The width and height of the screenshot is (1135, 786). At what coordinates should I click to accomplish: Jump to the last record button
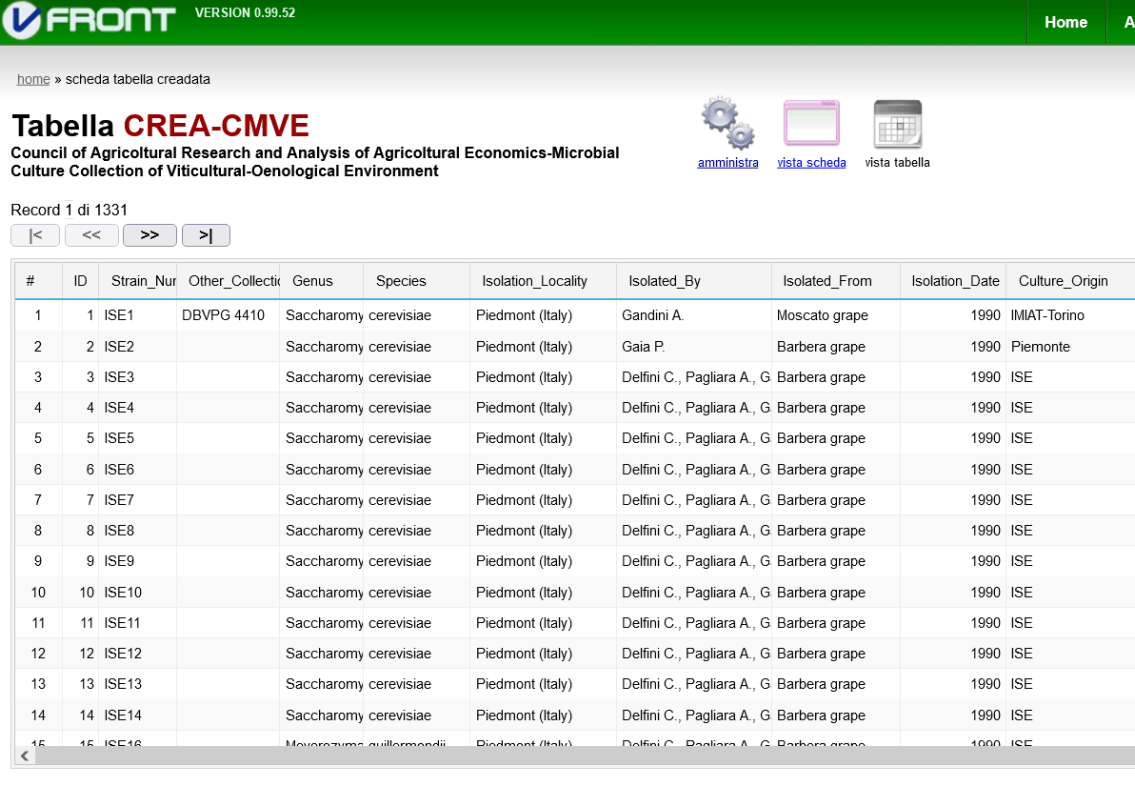click(206, 235)
